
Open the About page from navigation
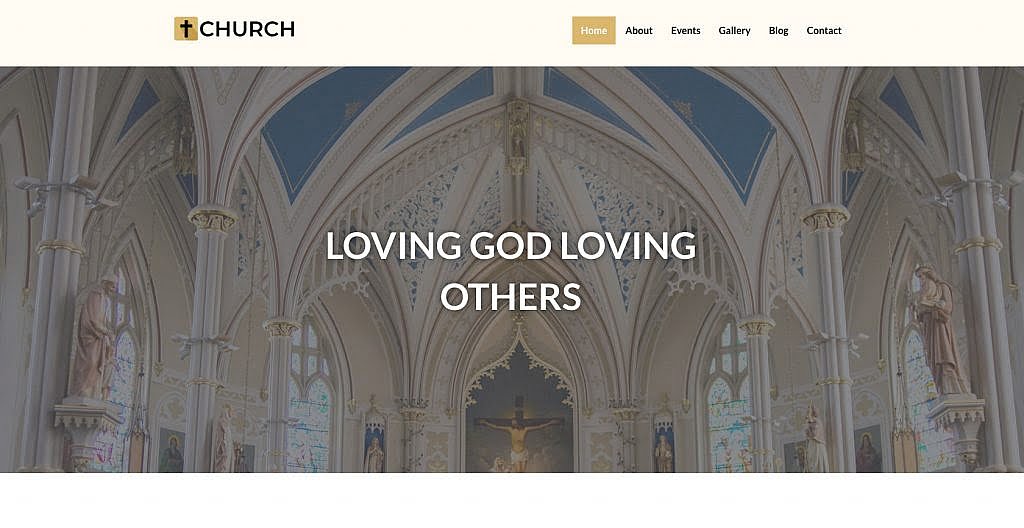pos(639,31)
